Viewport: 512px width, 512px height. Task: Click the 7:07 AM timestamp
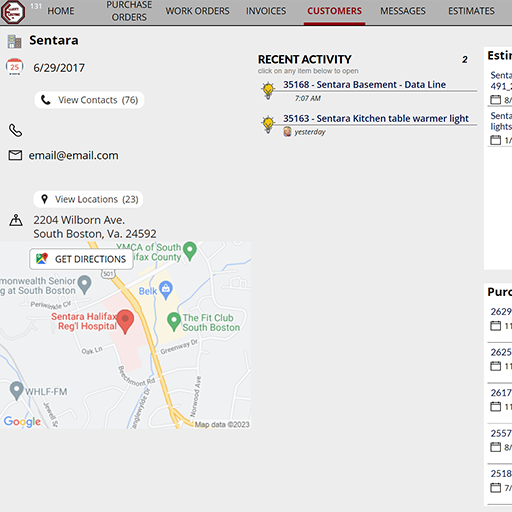tap(308, 99)
